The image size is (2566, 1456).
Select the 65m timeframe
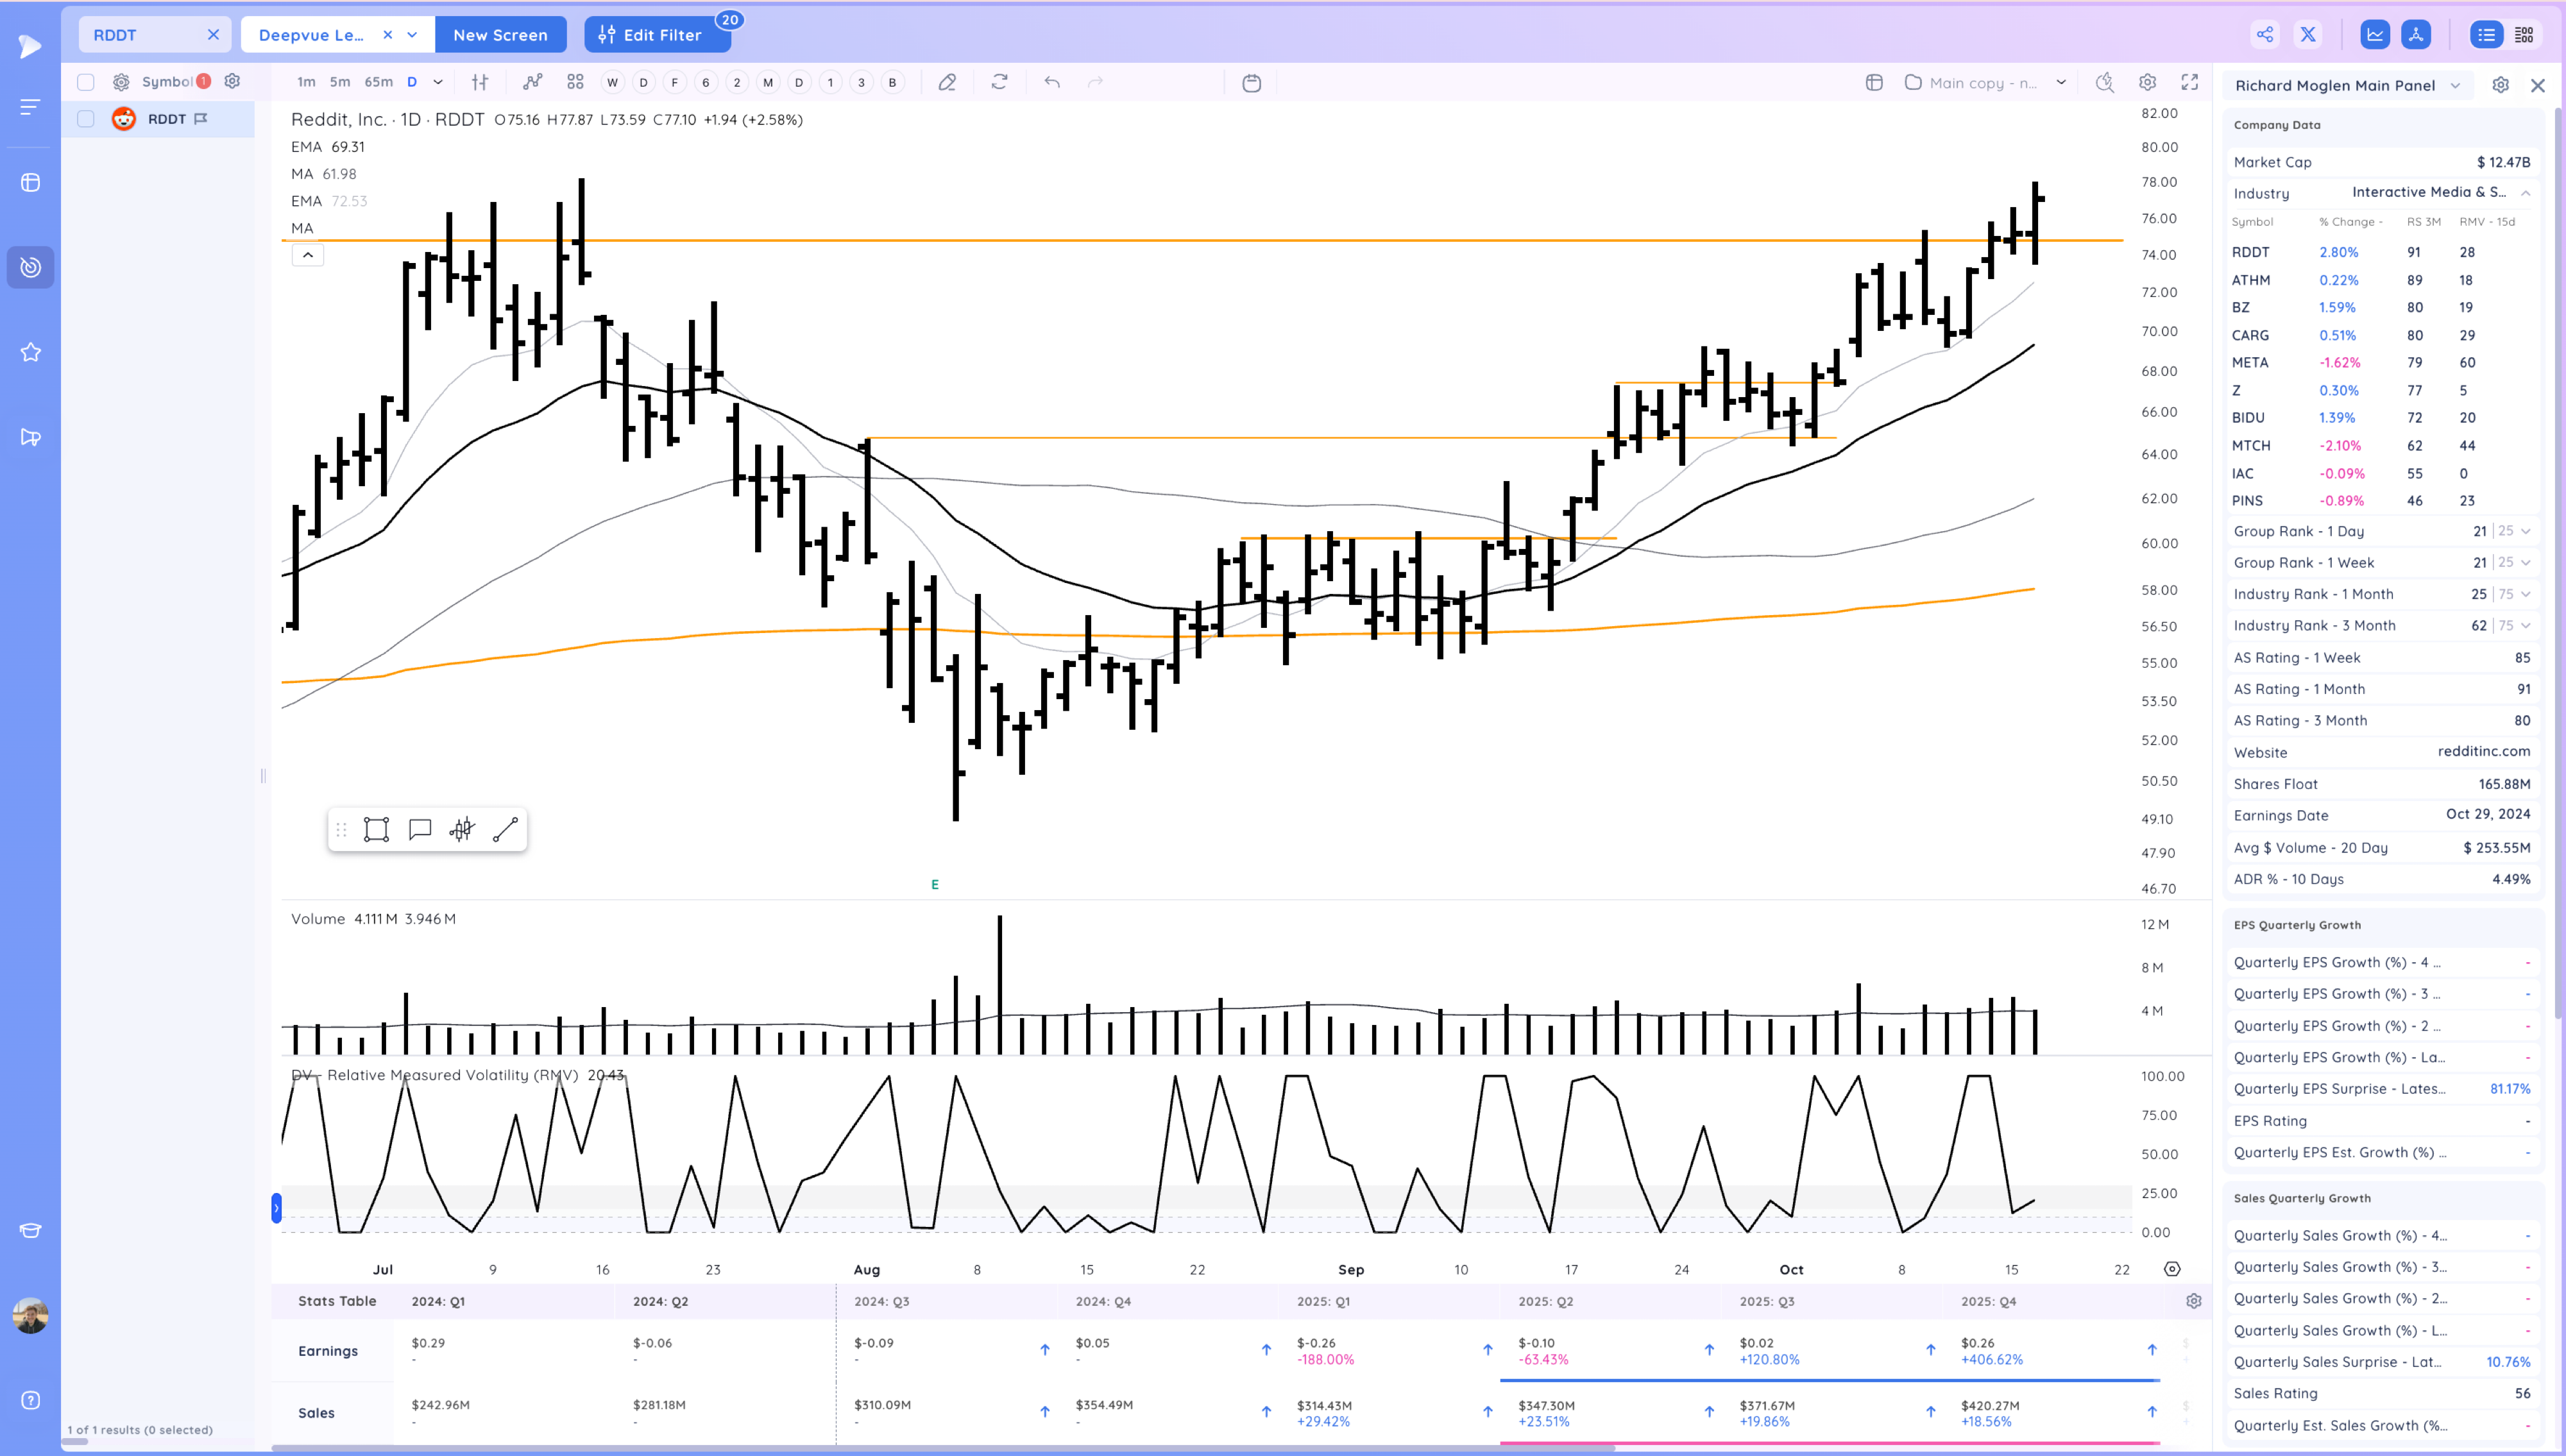[378, 83]
